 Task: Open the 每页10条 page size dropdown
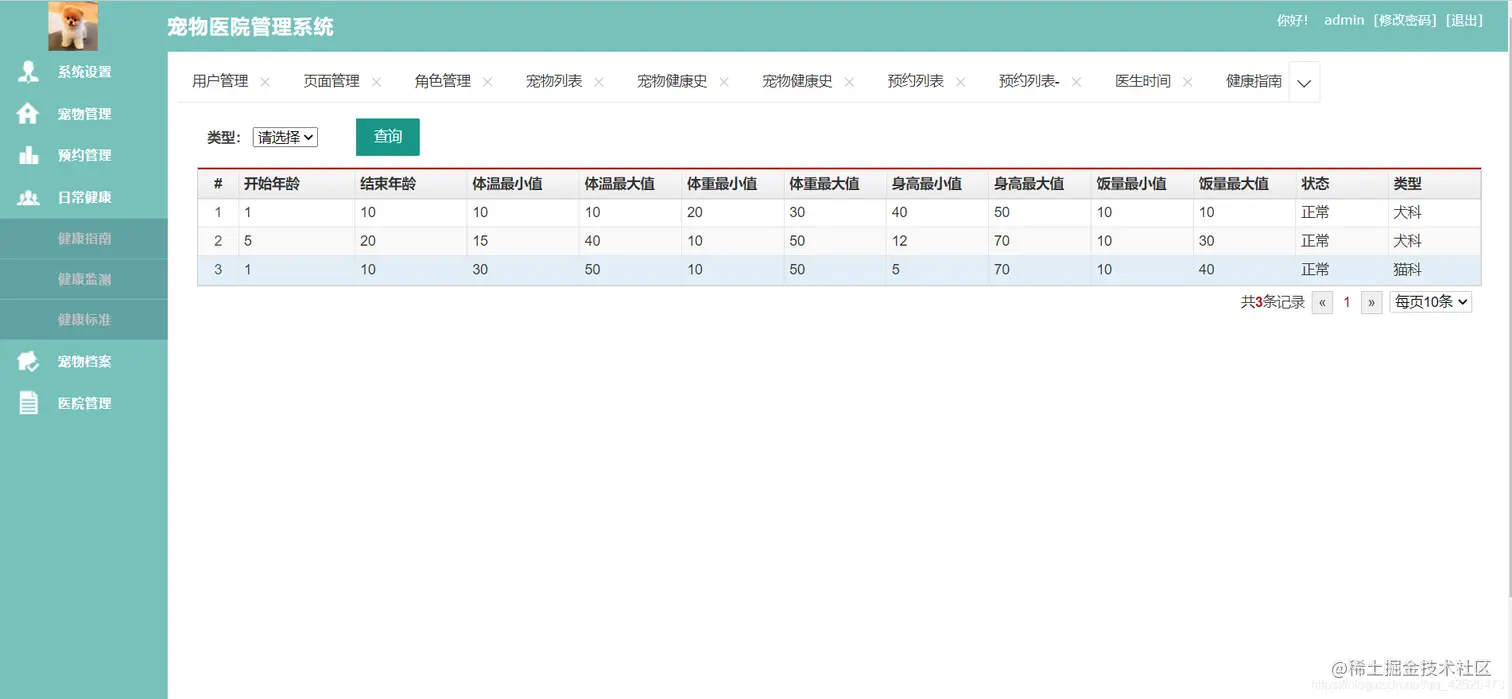tap(1430, 302)
